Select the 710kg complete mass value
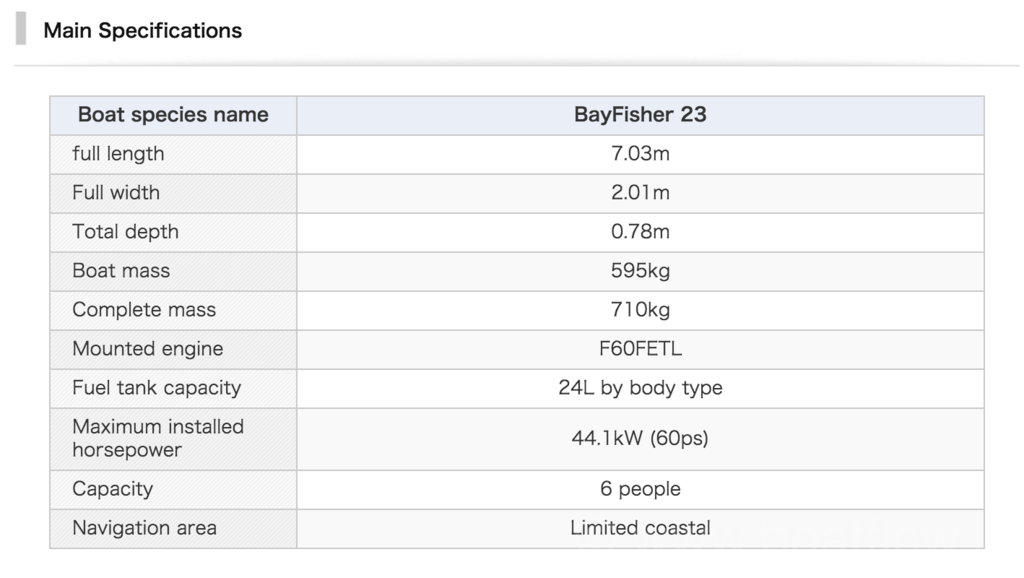This screenshot has width=1024, height=578. click(x=640, y=310)
